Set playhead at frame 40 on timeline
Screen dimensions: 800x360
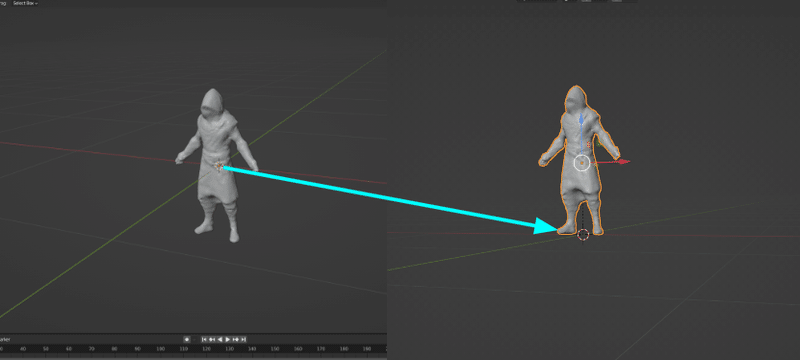[x=23, y=349]
